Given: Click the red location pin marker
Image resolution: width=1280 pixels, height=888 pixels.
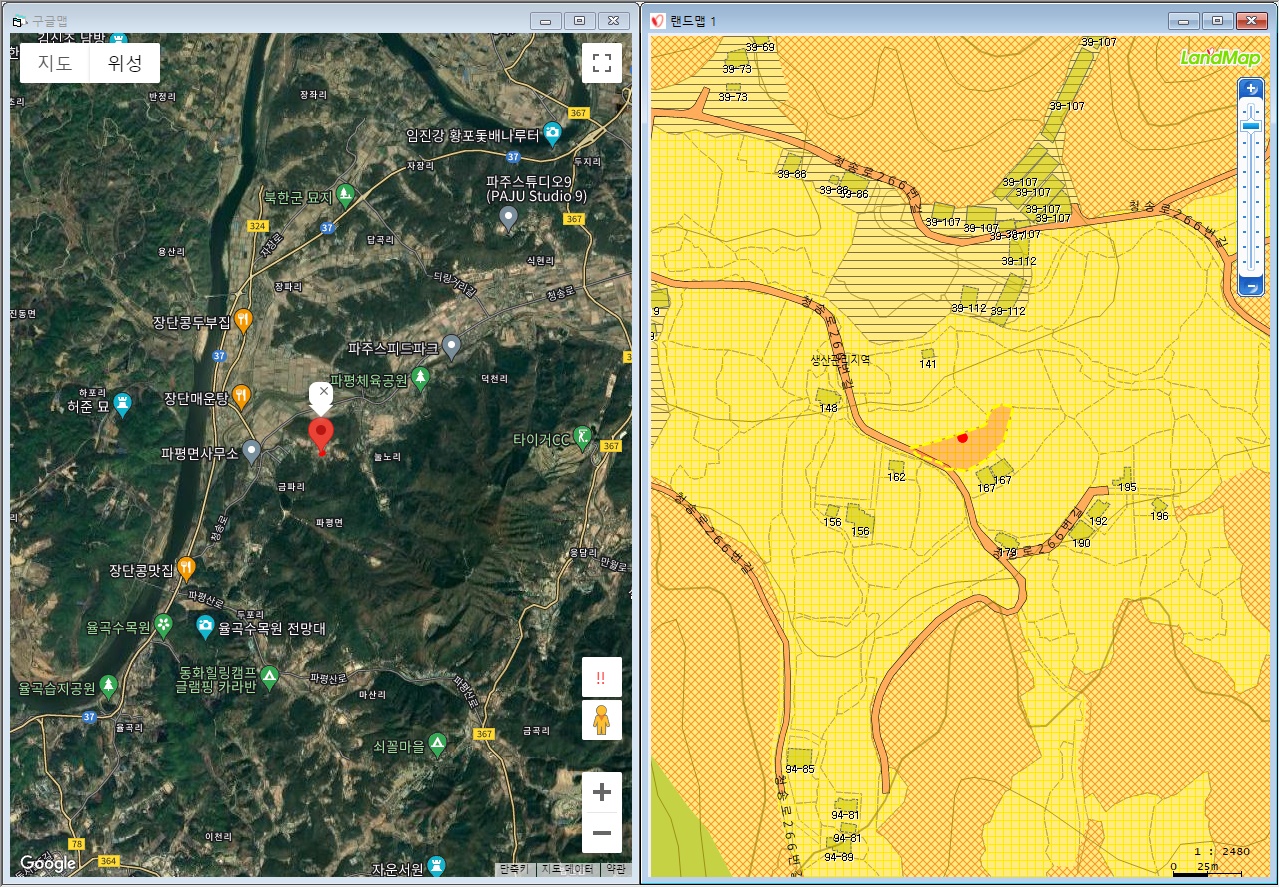Looking at the screenshot, I should [321, 437].
